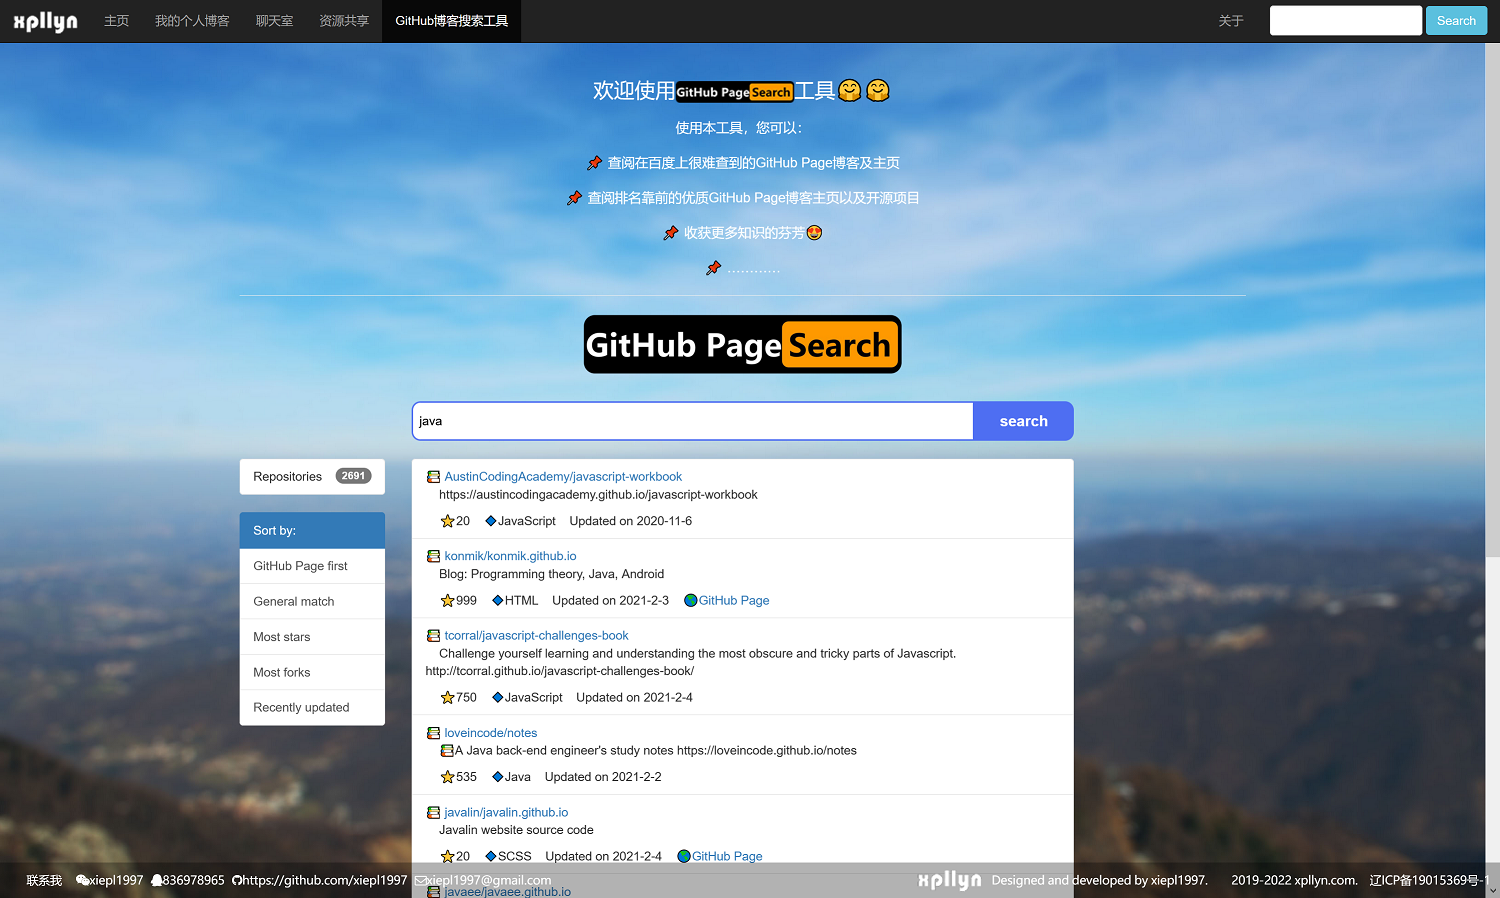Focus the search box containing java

tap(693, 421)
